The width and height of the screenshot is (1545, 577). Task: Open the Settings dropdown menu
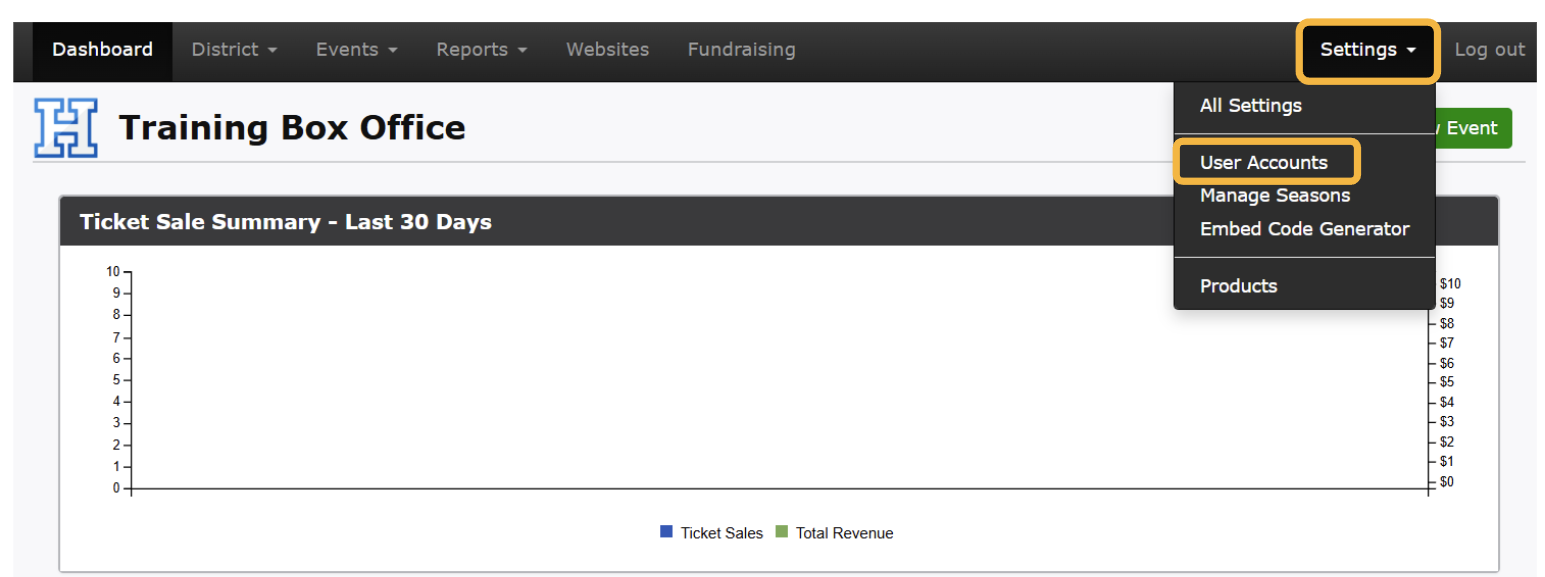pos(1367,50)
